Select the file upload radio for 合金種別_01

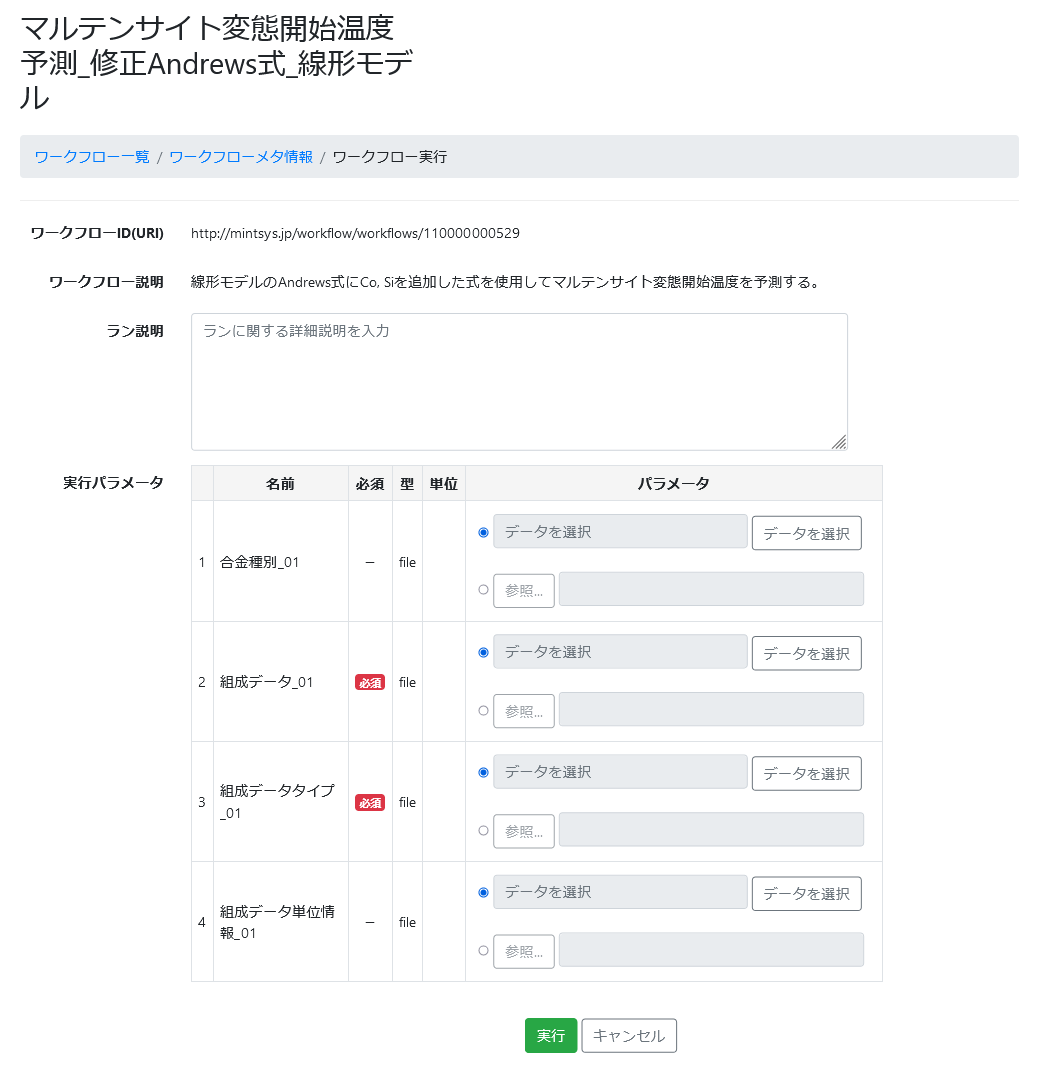point(484,590)
